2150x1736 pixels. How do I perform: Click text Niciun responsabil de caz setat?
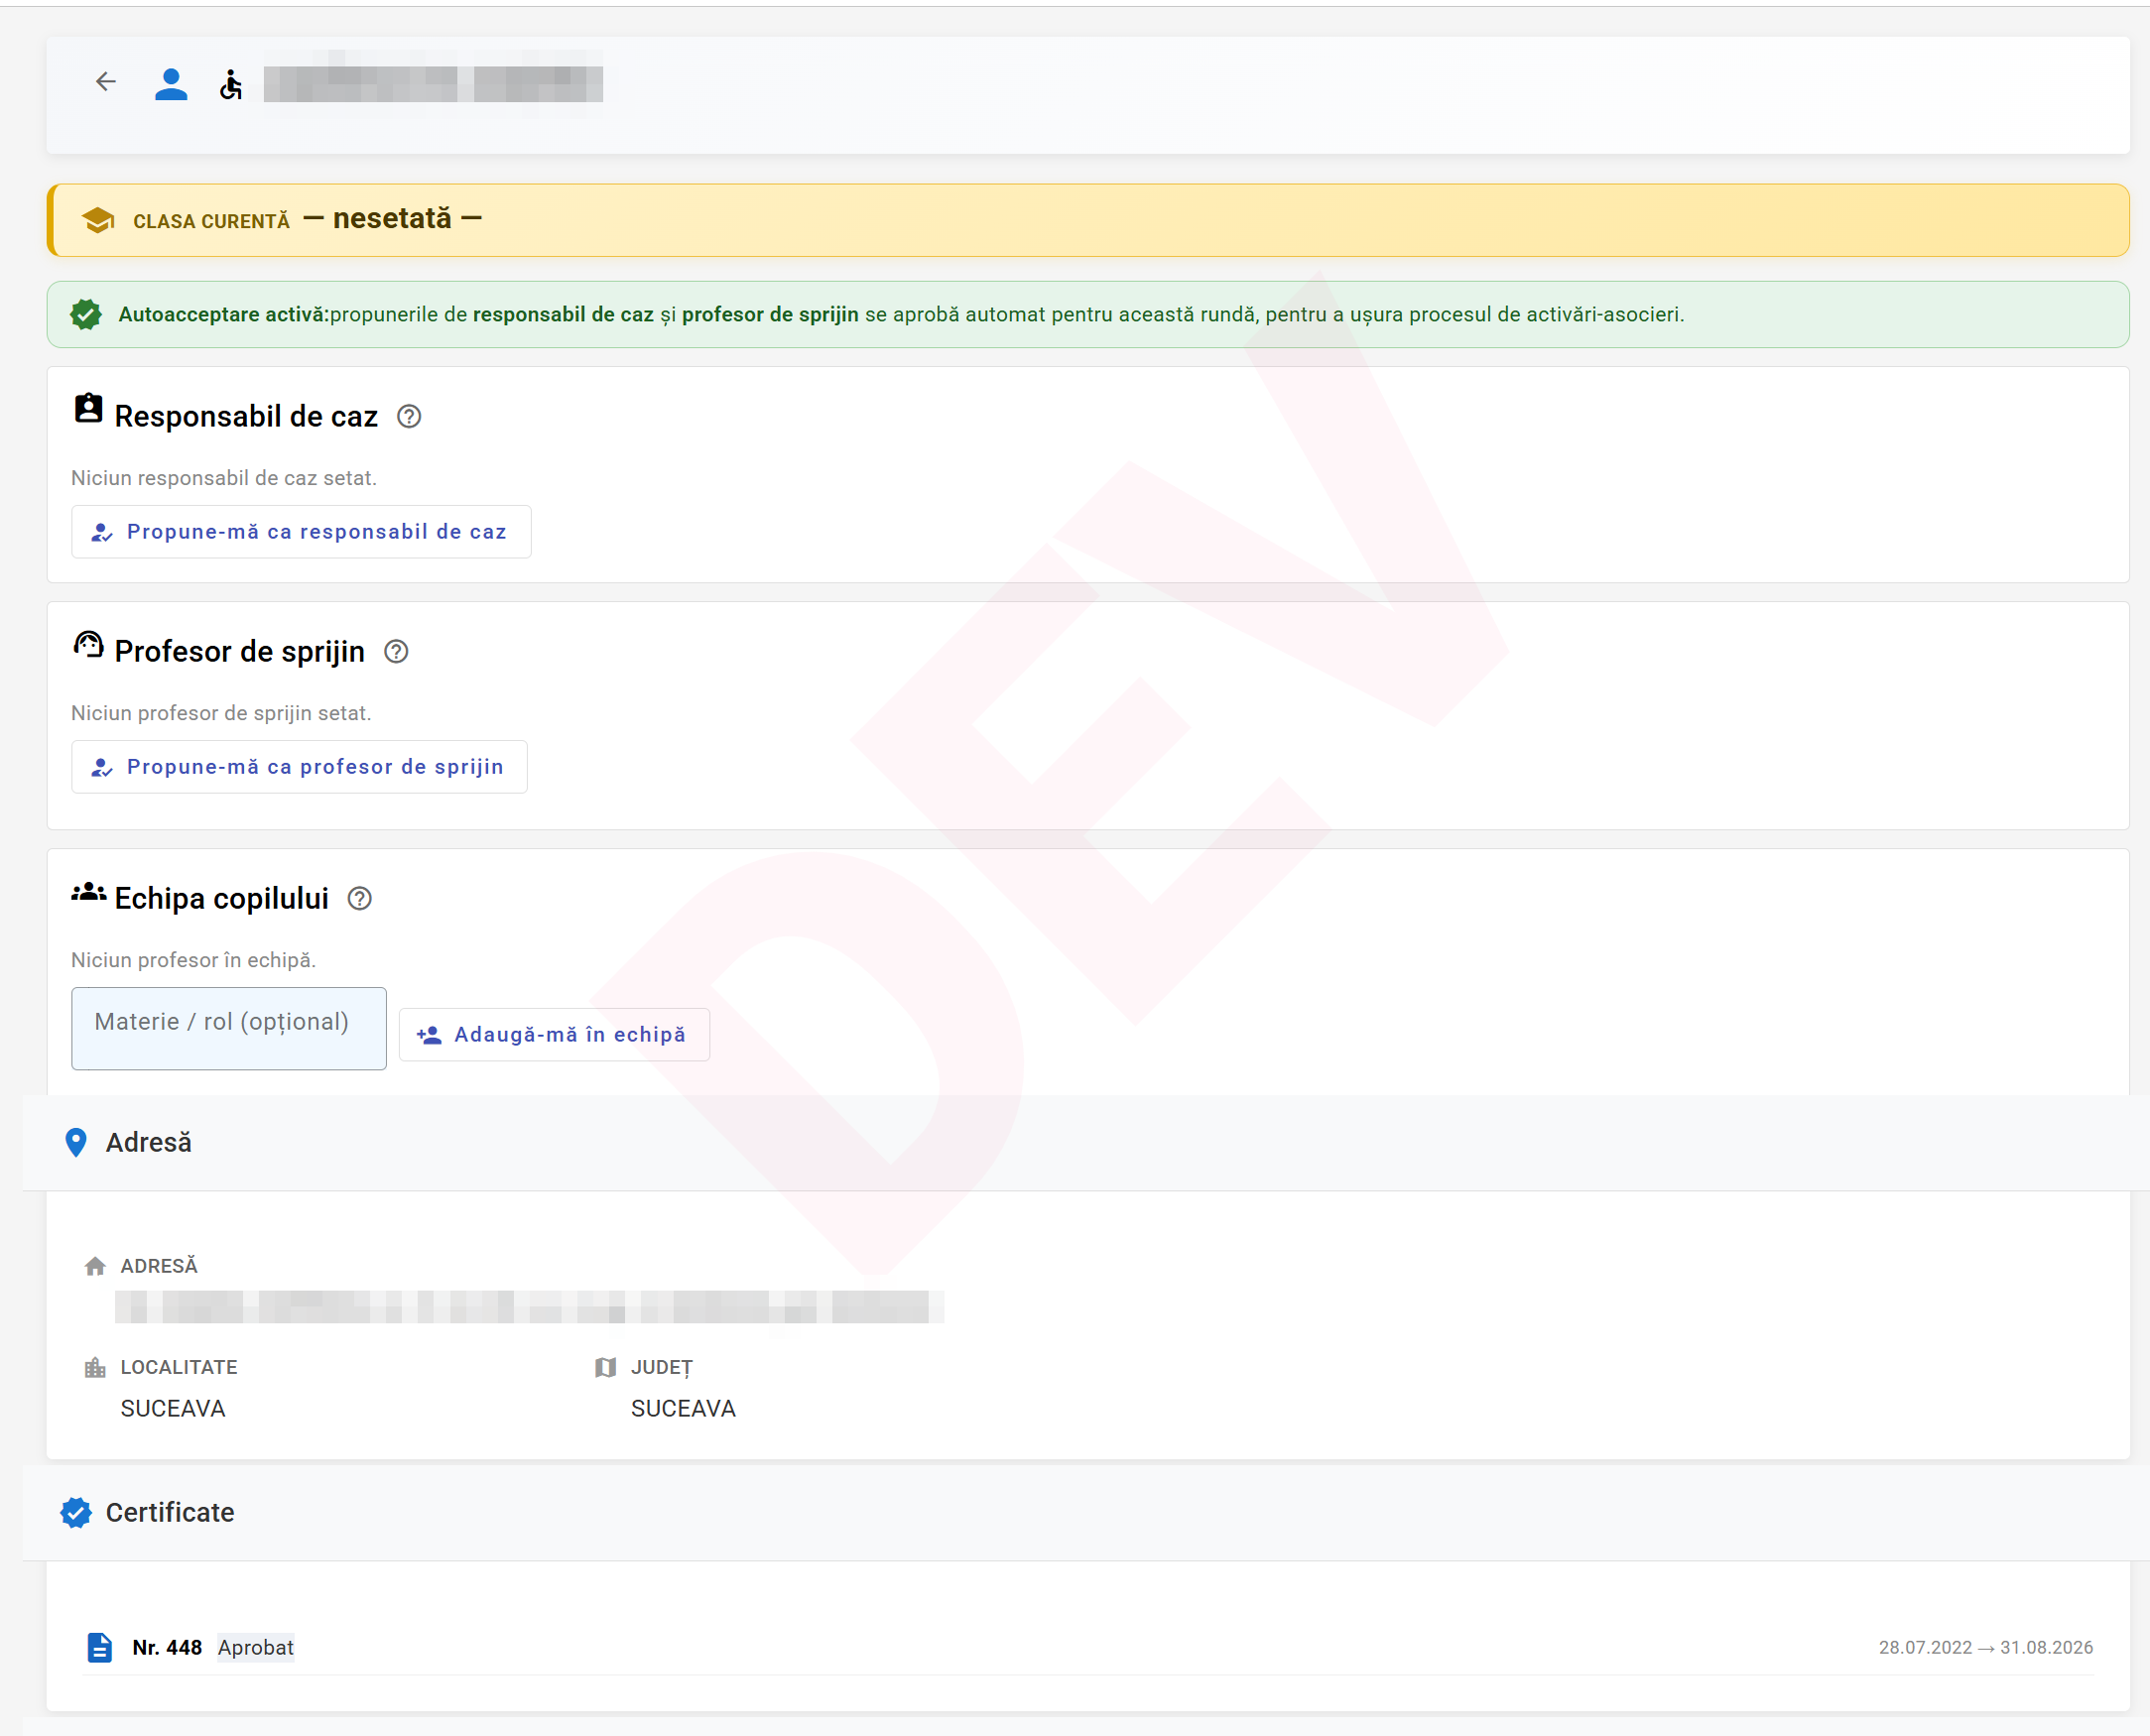click(x=224, y=478)
